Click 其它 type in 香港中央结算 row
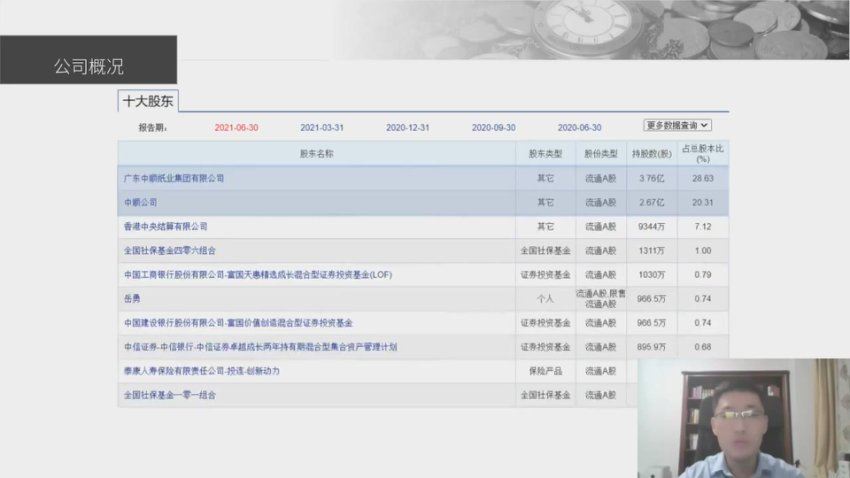Viewport: 850px width, 478px height. (x=545, y=227)
